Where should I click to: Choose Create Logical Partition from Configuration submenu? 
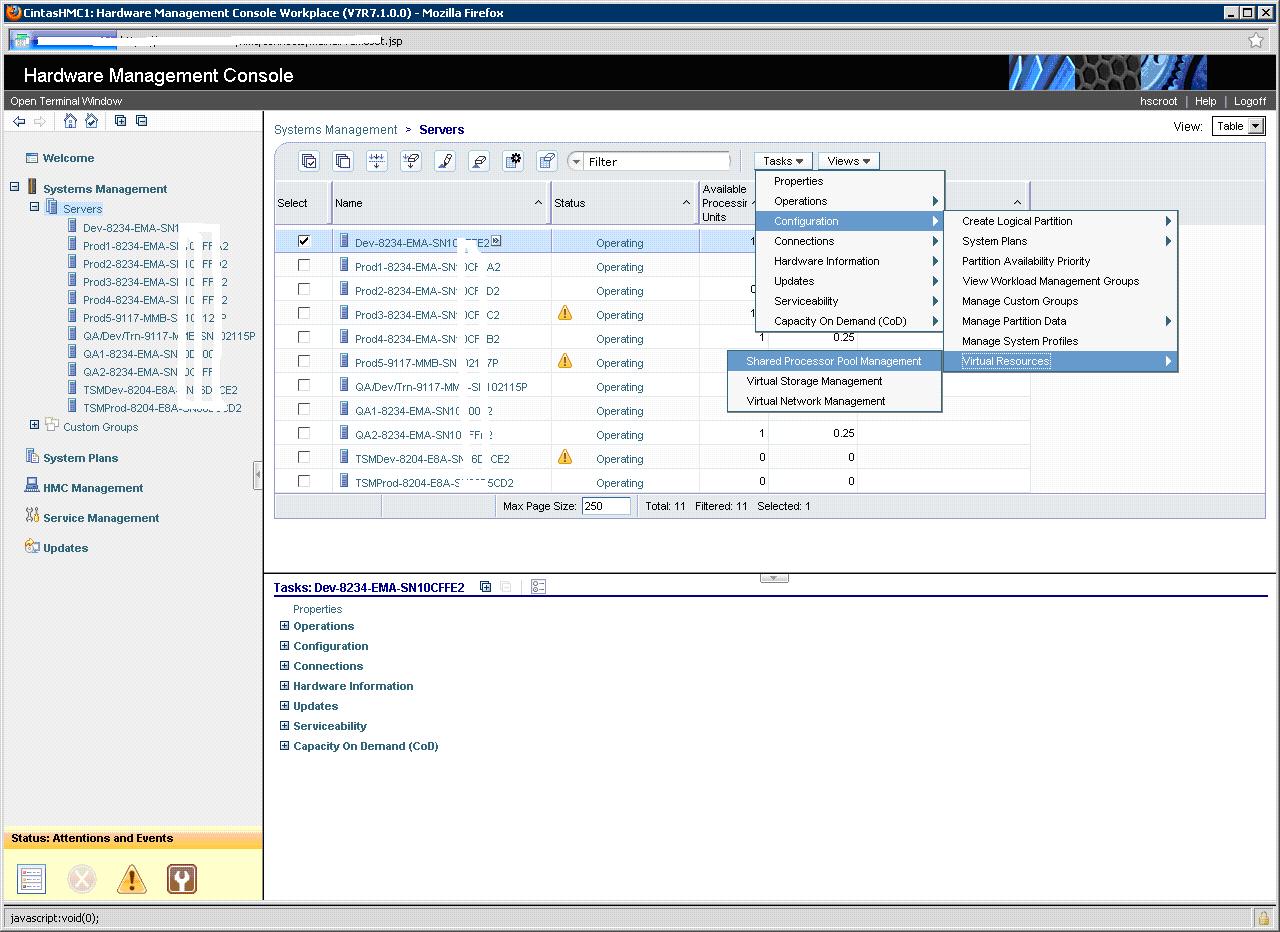1060,221
